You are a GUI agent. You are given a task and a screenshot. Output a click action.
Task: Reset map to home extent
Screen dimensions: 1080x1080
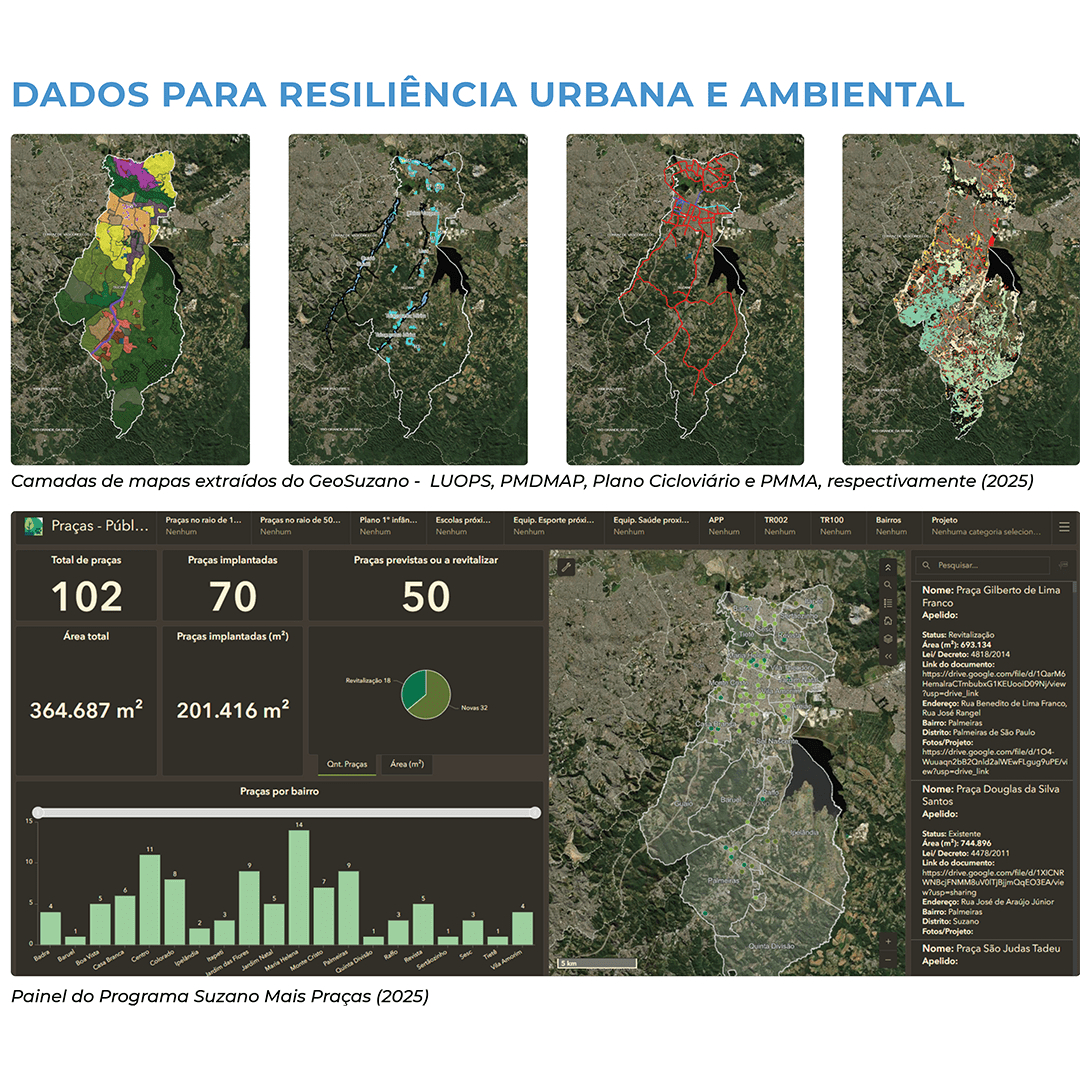pyautogui.click(x=887, y=620)
